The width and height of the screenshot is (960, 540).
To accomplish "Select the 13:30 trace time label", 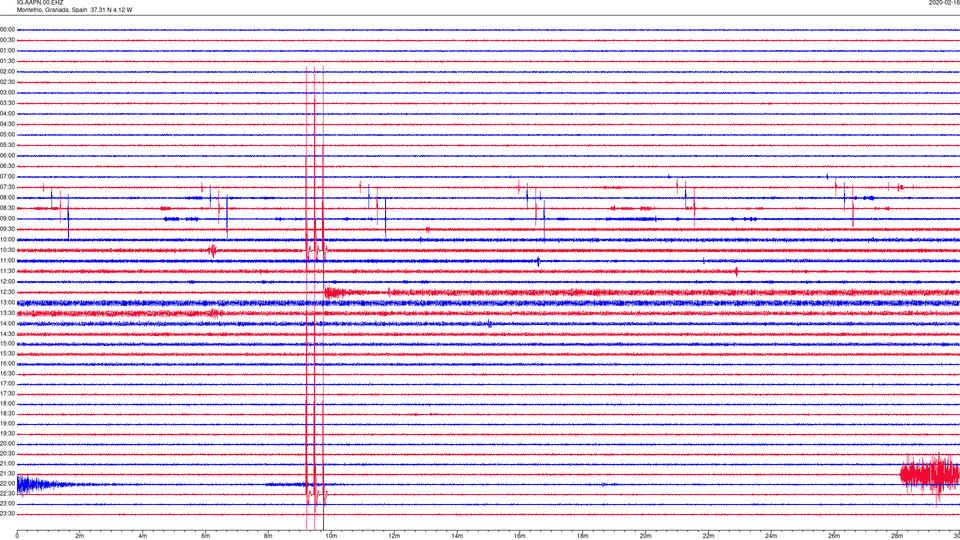I will pos(7,313).
